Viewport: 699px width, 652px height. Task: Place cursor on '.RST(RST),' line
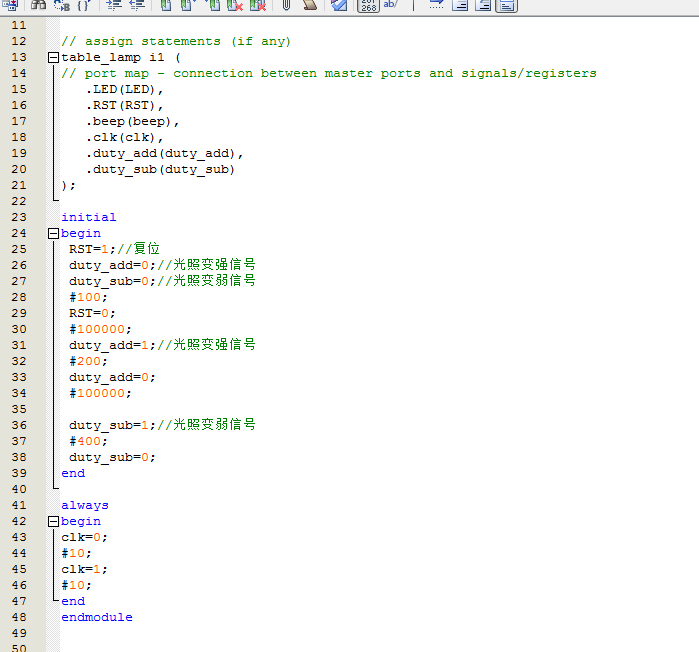(124, 106)
